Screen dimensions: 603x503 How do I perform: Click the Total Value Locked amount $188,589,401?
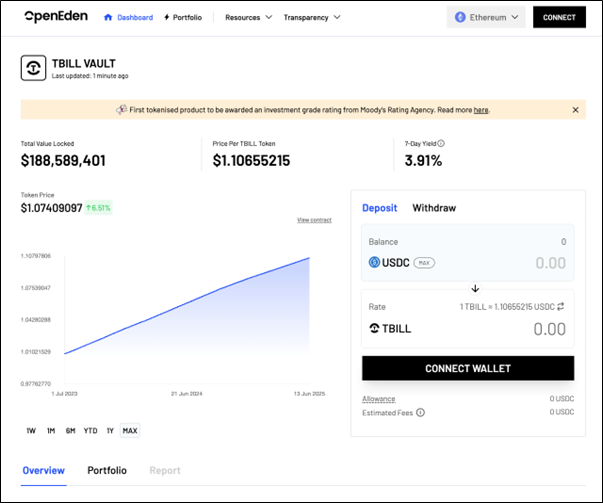63,160
